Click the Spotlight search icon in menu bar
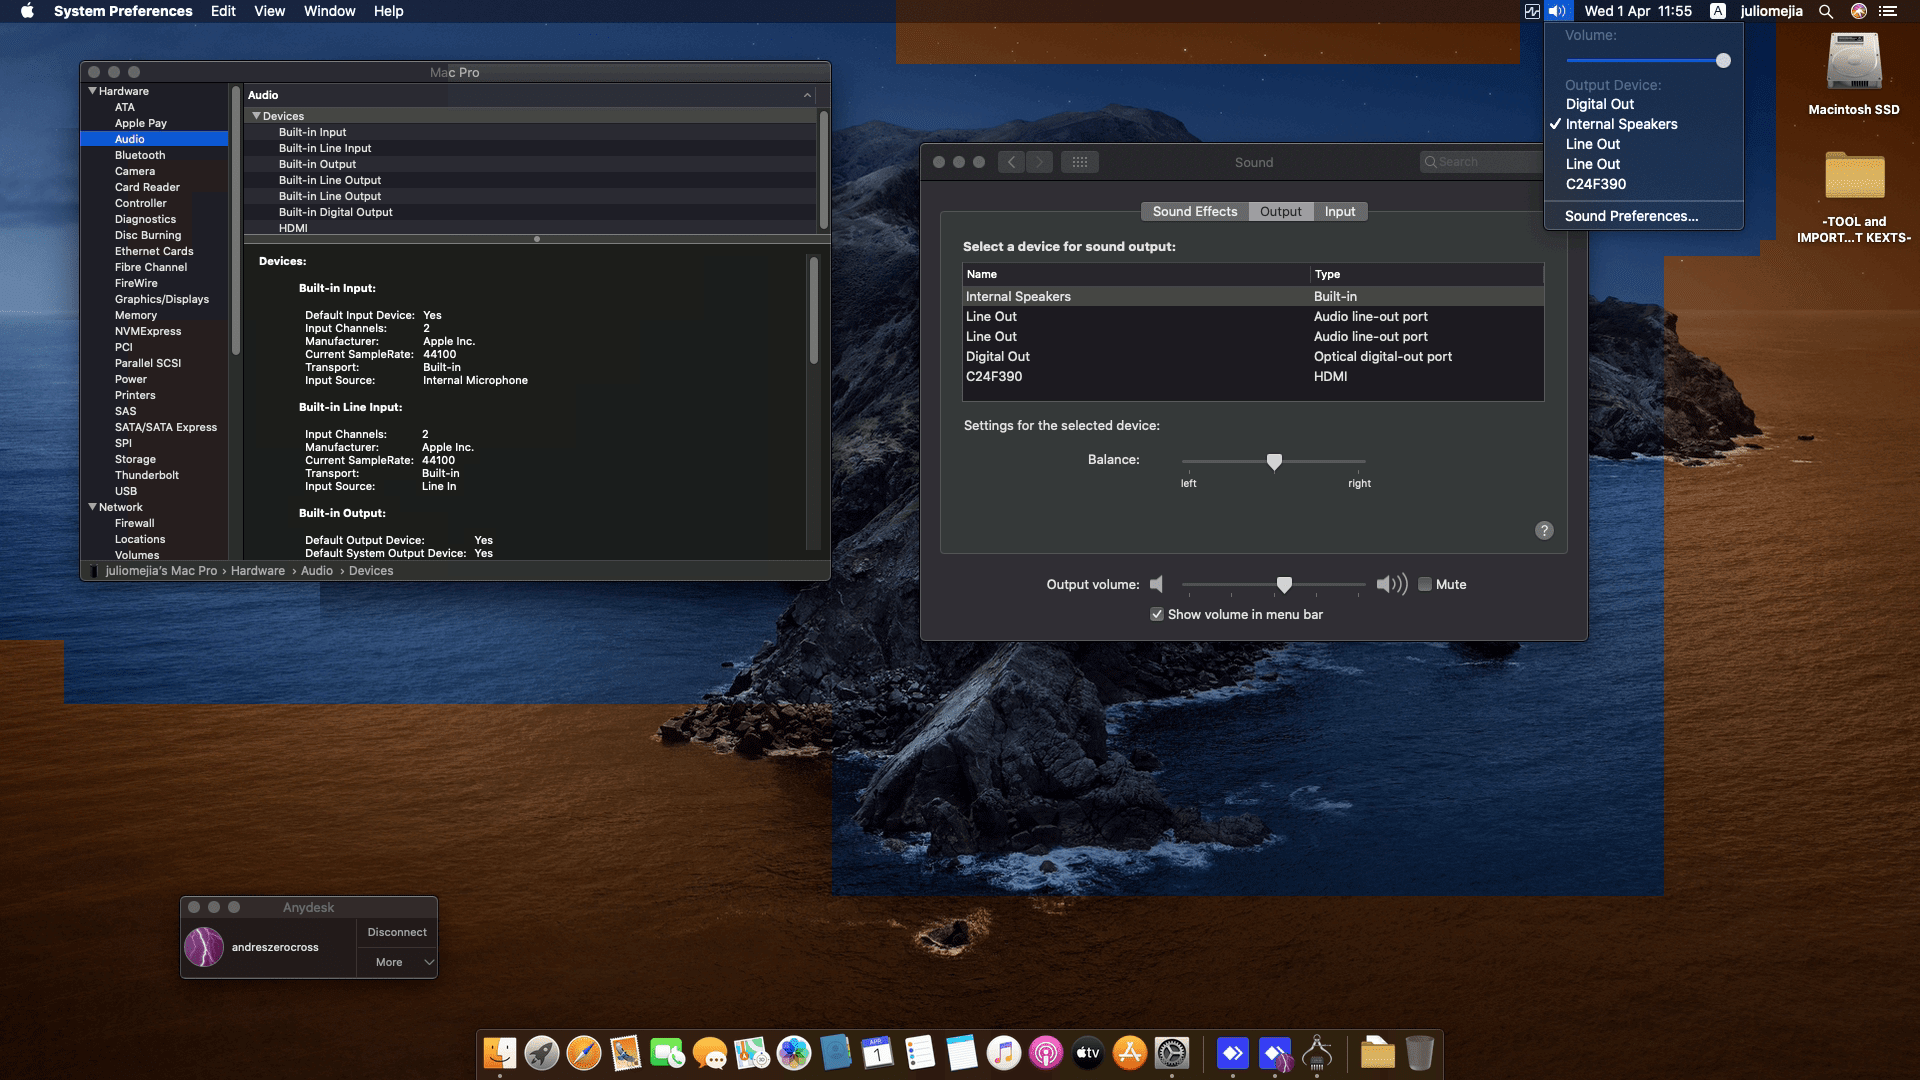This screenshot has width=1920, height=1080. point(1826,11)
